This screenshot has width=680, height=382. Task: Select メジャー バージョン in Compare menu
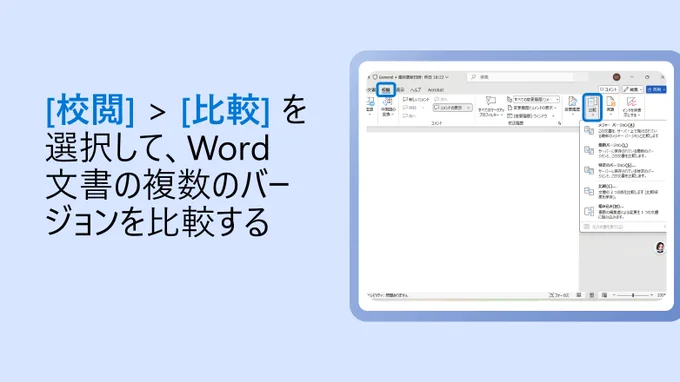[623, 131]
